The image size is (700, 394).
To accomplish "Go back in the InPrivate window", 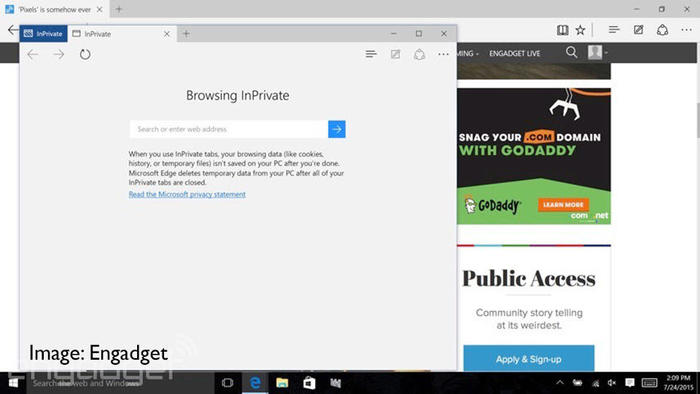I will tap(33, 54).
